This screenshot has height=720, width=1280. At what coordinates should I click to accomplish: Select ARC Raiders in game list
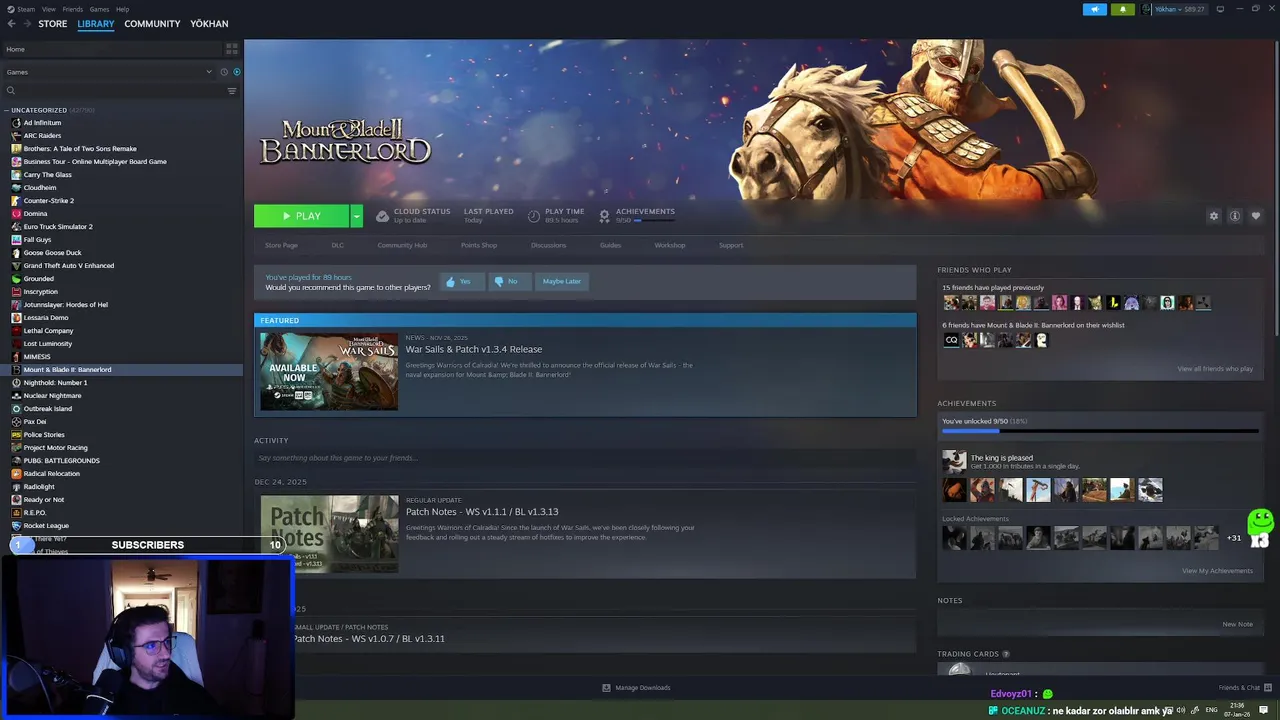[x=42, y=136]
